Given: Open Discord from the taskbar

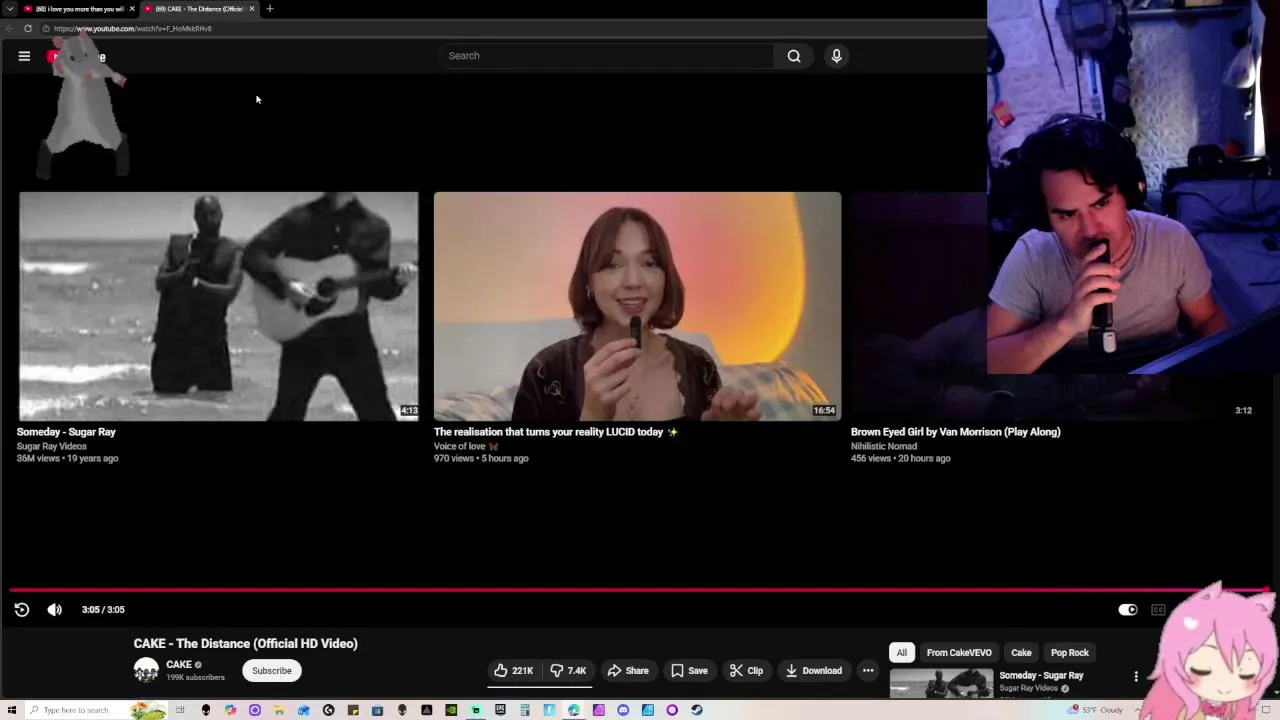Looking at the screenshot, I should pyautogui.click(x=623, y=710).
